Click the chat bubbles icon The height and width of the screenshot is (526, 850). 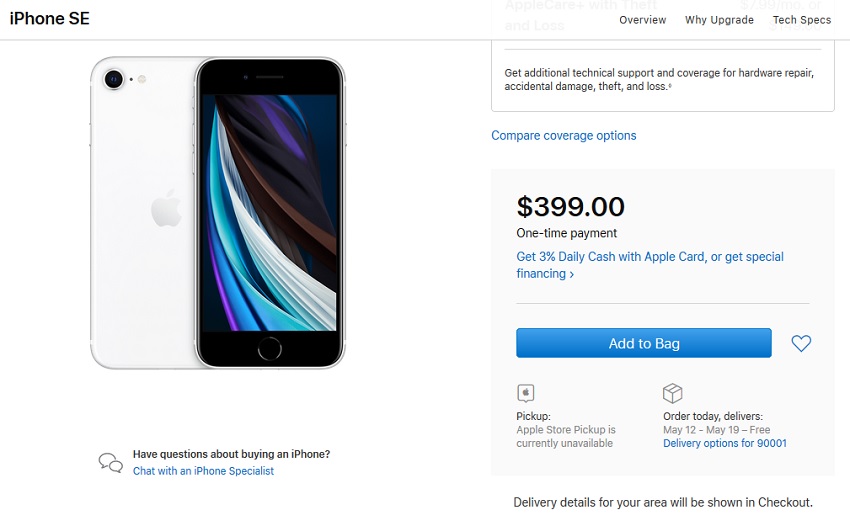click(111, 463)
